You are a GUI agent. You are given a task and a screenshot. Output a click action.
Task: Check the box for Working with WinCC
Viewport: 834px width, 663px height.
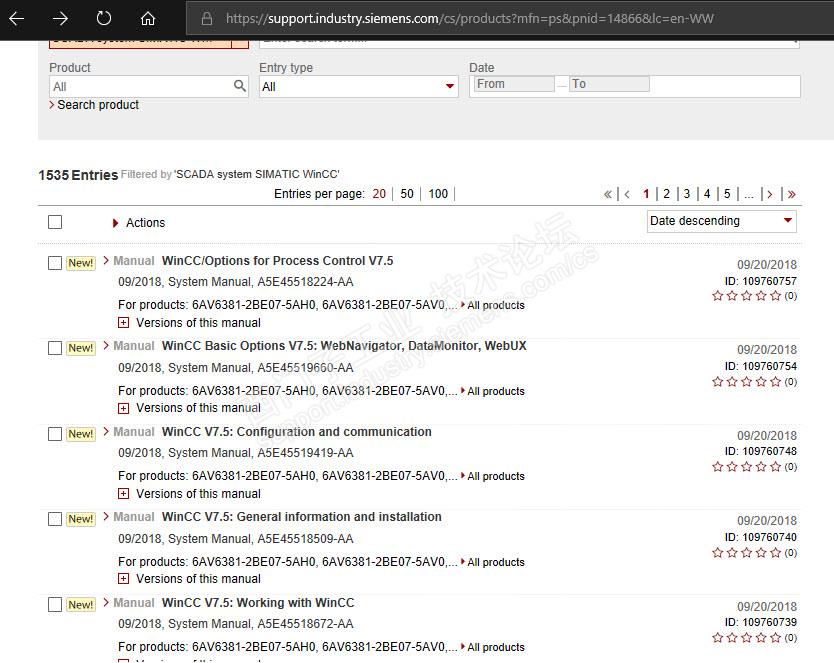pyautogui.click(x=55, y=605)
